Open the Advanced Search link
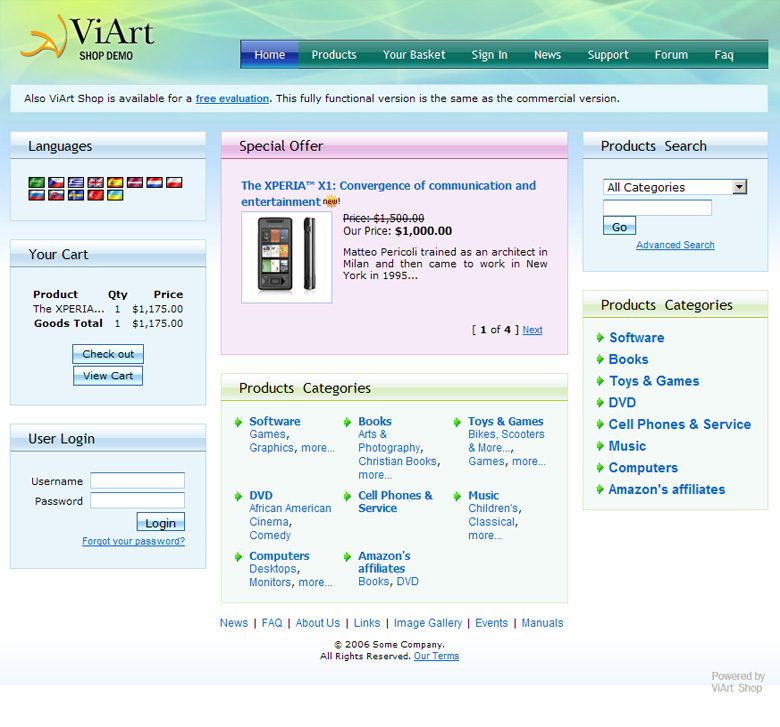Viewport: 780px width, 727px height. pos(675,245)
